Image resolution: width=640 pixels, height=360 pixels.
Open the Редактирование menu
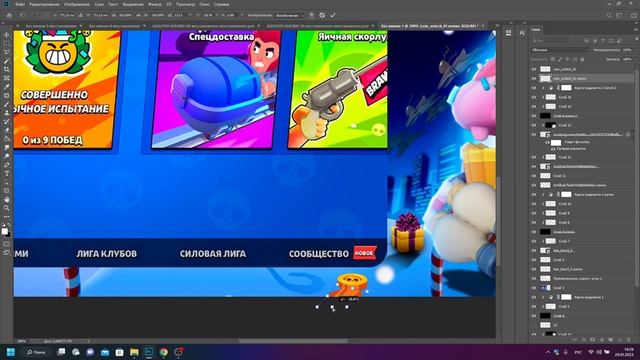click(x=44, y=4)
